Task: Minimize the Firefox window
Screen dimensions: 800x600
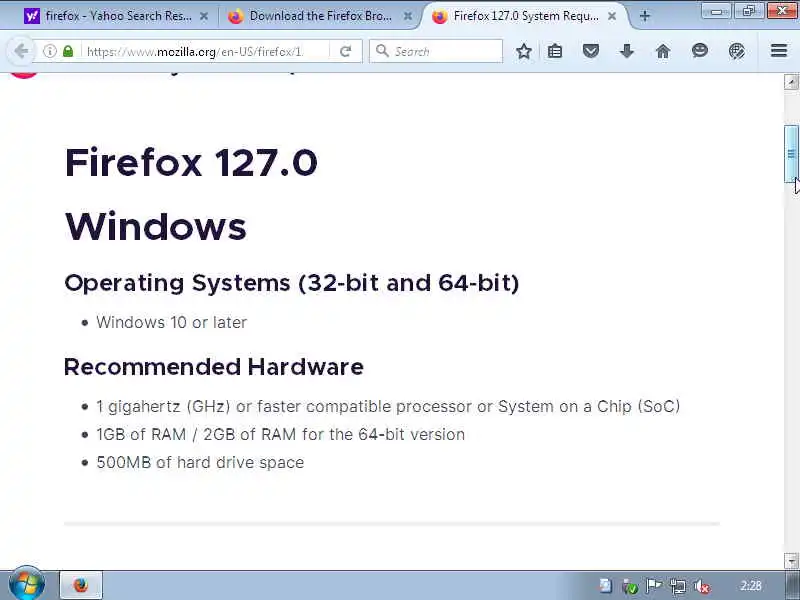Action: (x=716, y=11)
